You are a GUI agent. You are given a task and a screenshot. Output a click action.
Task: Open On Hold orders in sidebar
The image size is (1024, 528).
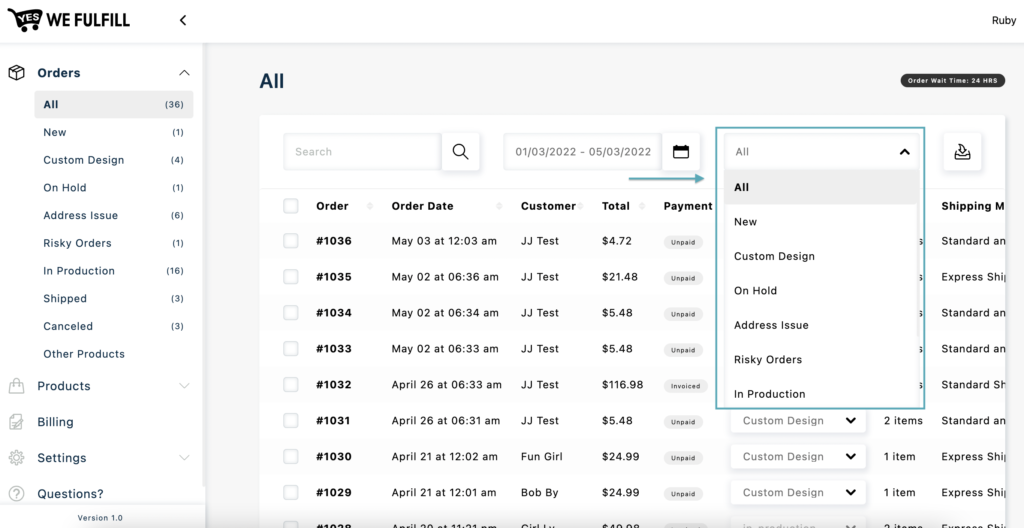(x=114, y=188)
